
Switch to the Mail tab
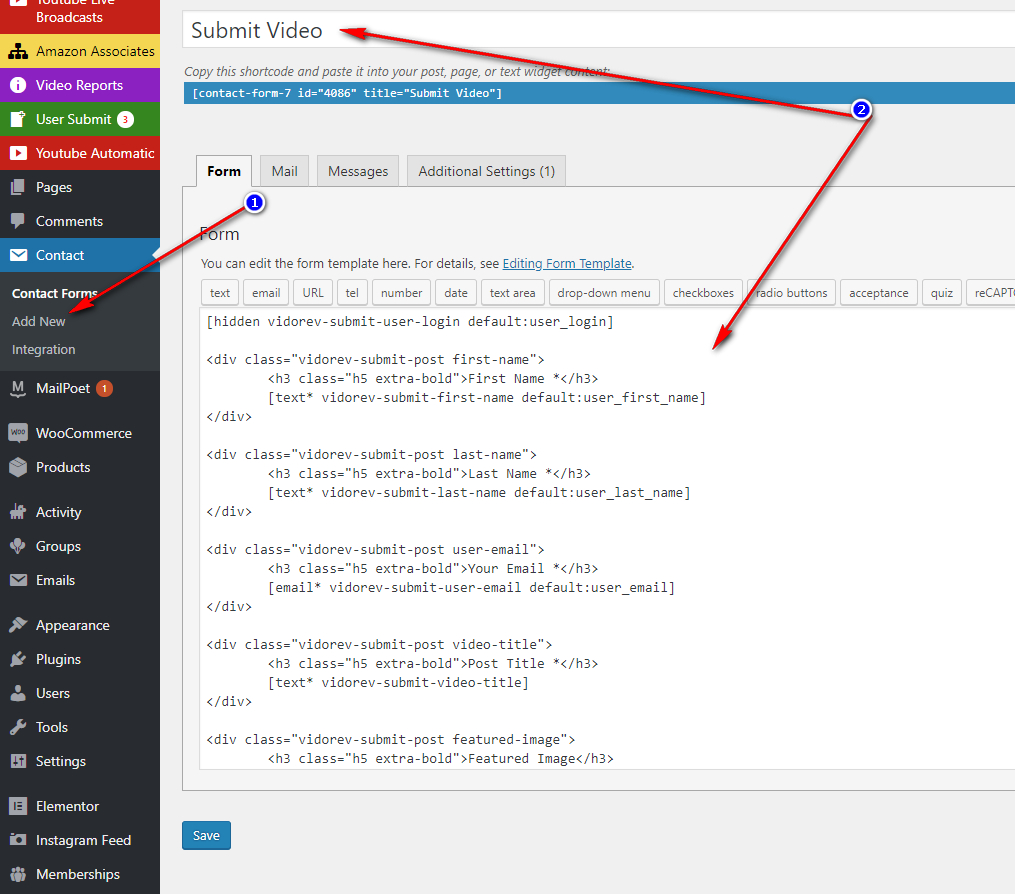pyautogui.click(x=284, y=171)
